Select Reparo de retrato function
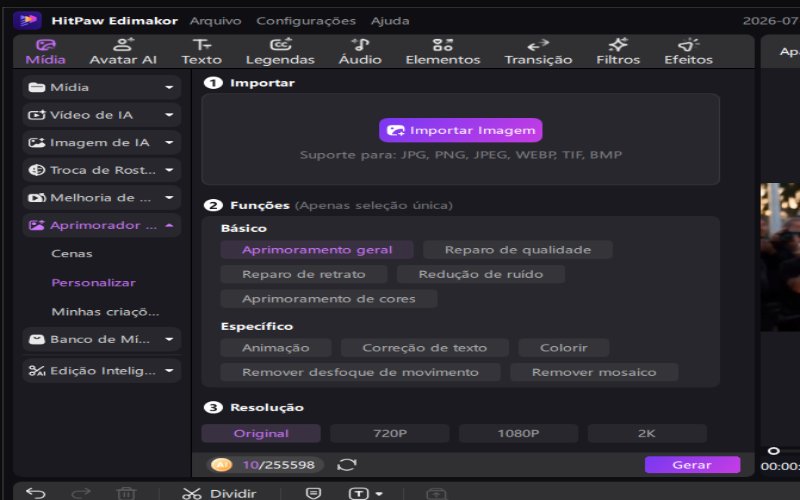800x500 pixels. click(304, 274)
